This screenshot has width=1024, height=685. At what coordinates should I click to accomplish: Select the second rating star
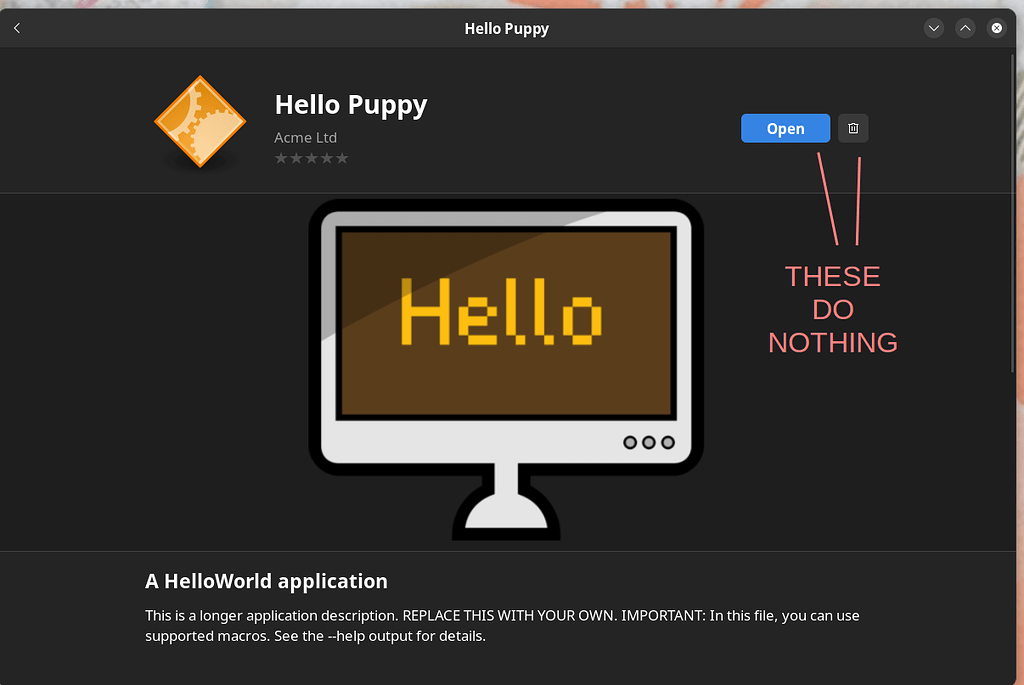click(296, 158)
